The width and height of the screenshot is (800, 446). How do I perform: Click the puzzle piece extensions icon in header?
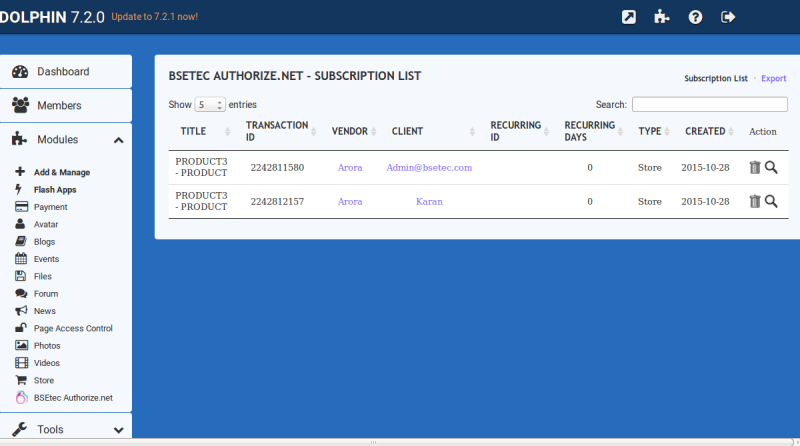tap(662, 17)
